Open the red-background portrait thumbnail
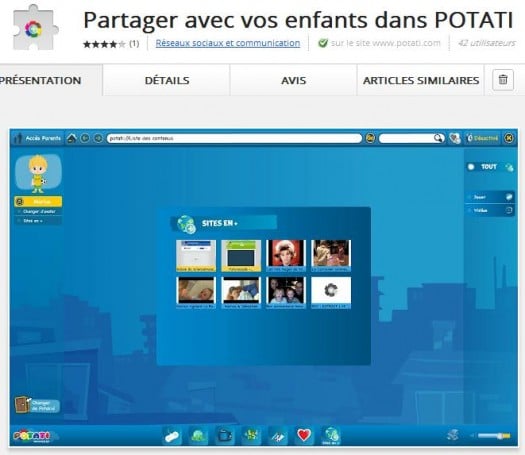Viewport: 525px width, 455px height. tap(286, 255)
